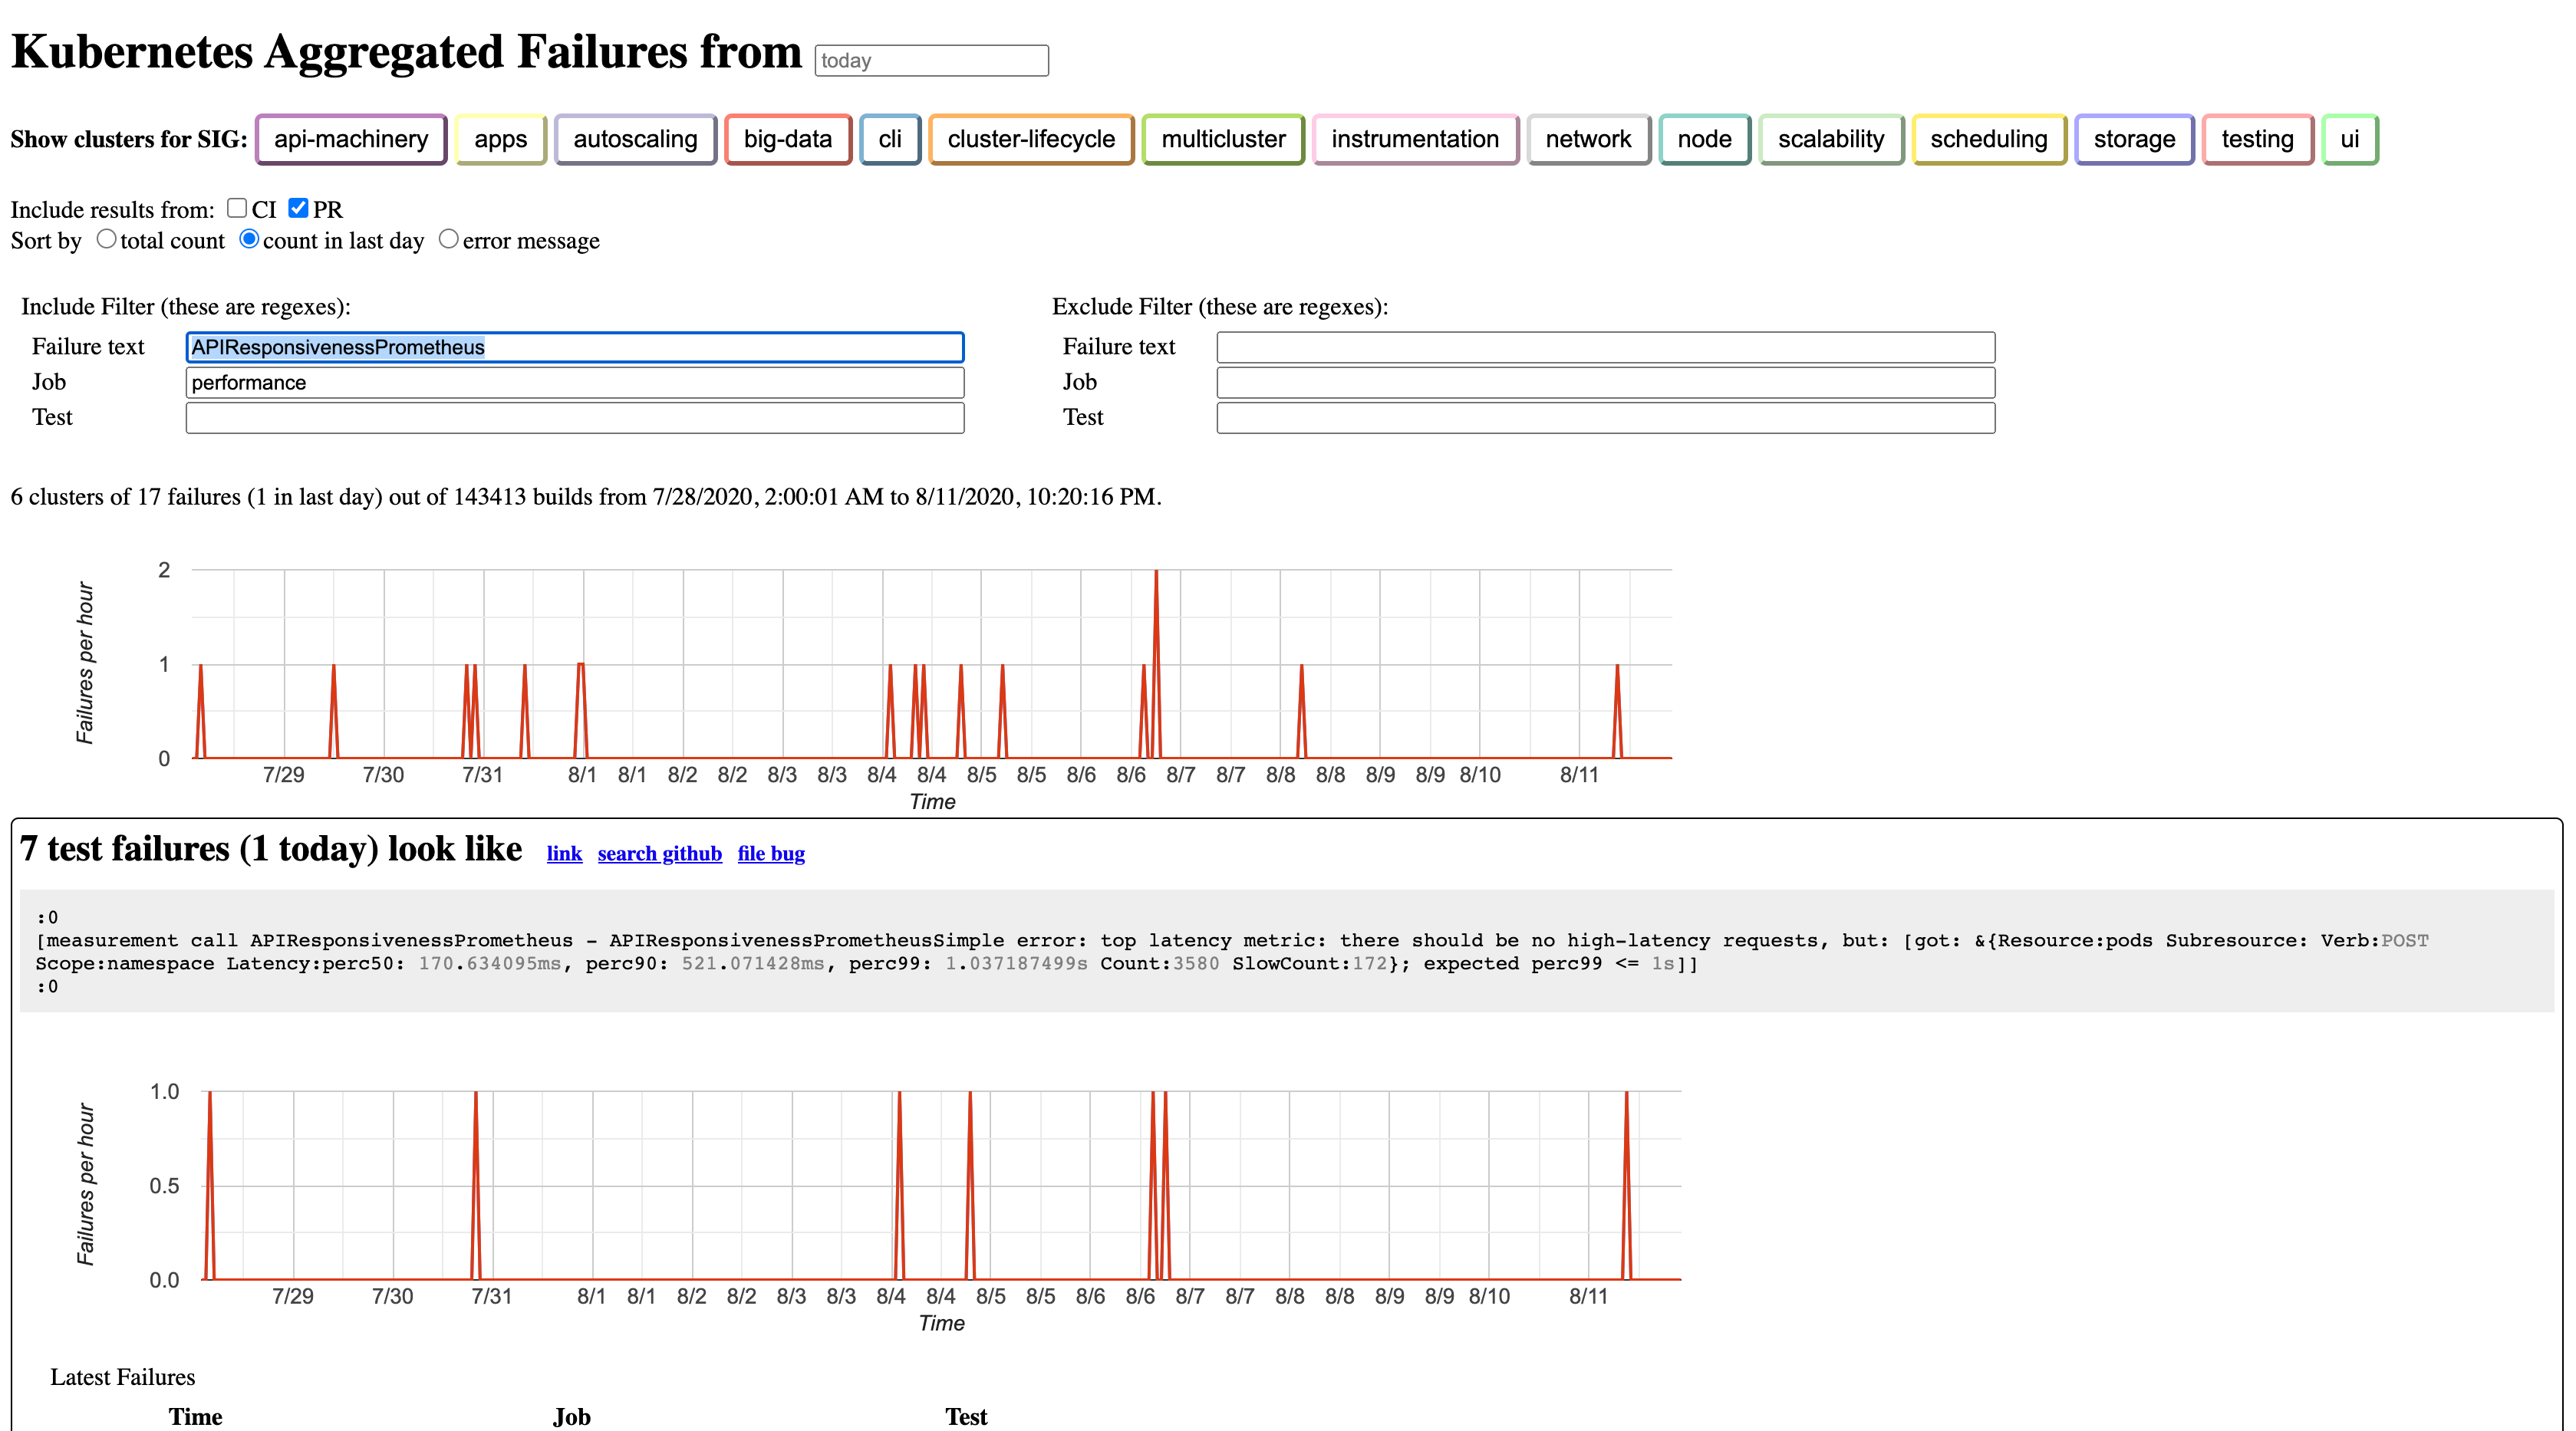
Task: Click the Job column header
Action: (x=572, y=1416)
